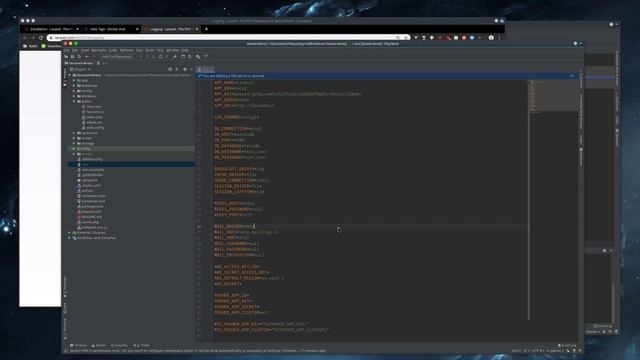The height and width of the screenshot is (360, 640).
Task: Select index.php in the public folder
Action: click(94, 117)
